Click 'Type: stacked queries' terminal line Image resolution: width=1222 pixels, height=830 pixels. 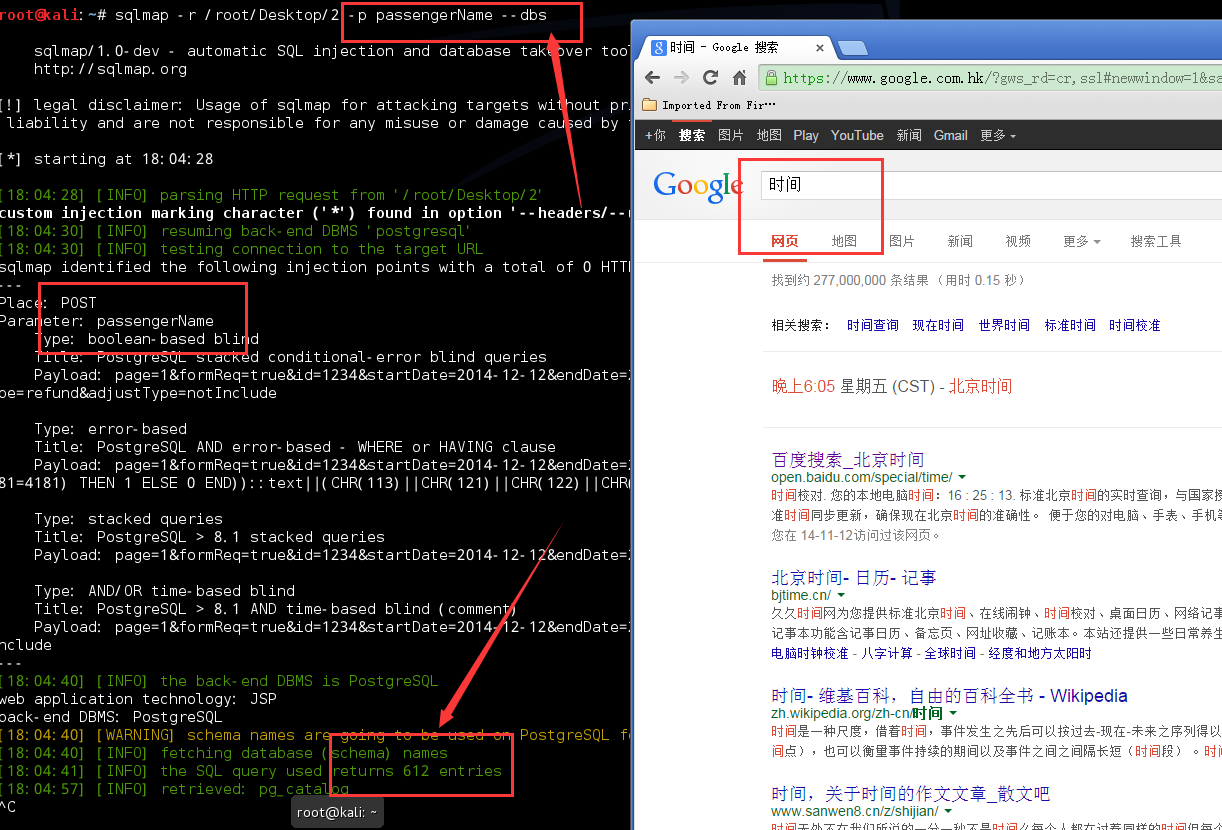click(128, 519)
